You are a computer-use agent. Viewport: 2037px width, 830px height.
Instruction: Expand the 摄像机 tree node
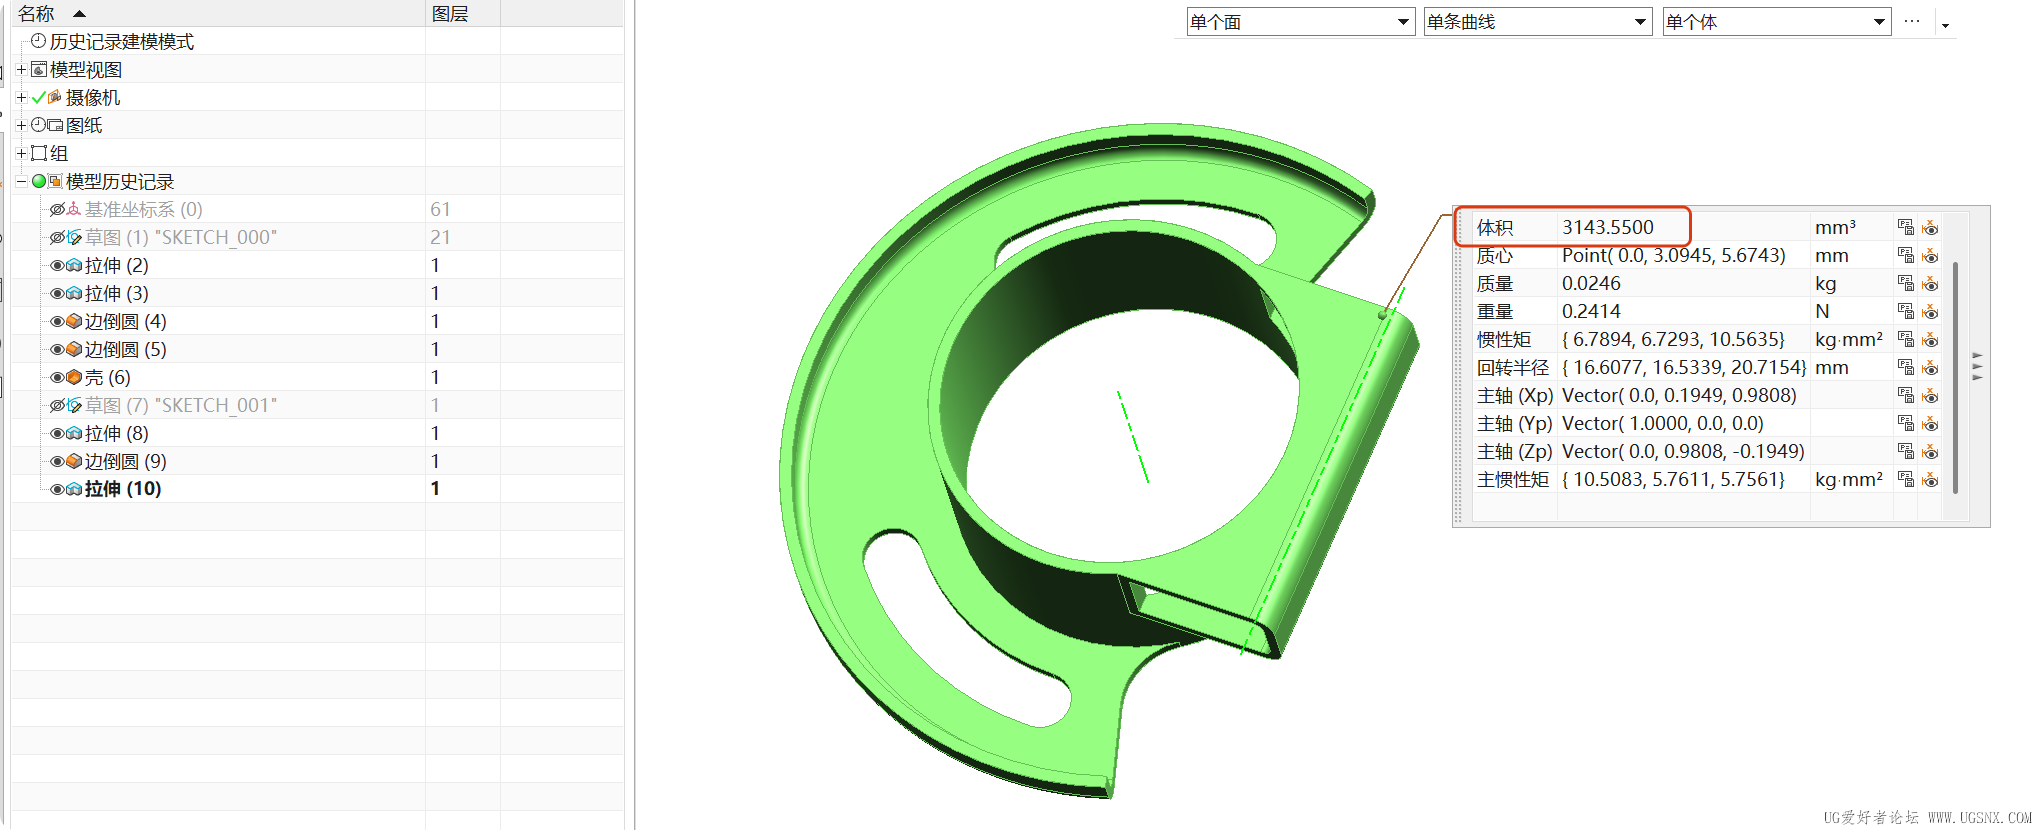21,97
